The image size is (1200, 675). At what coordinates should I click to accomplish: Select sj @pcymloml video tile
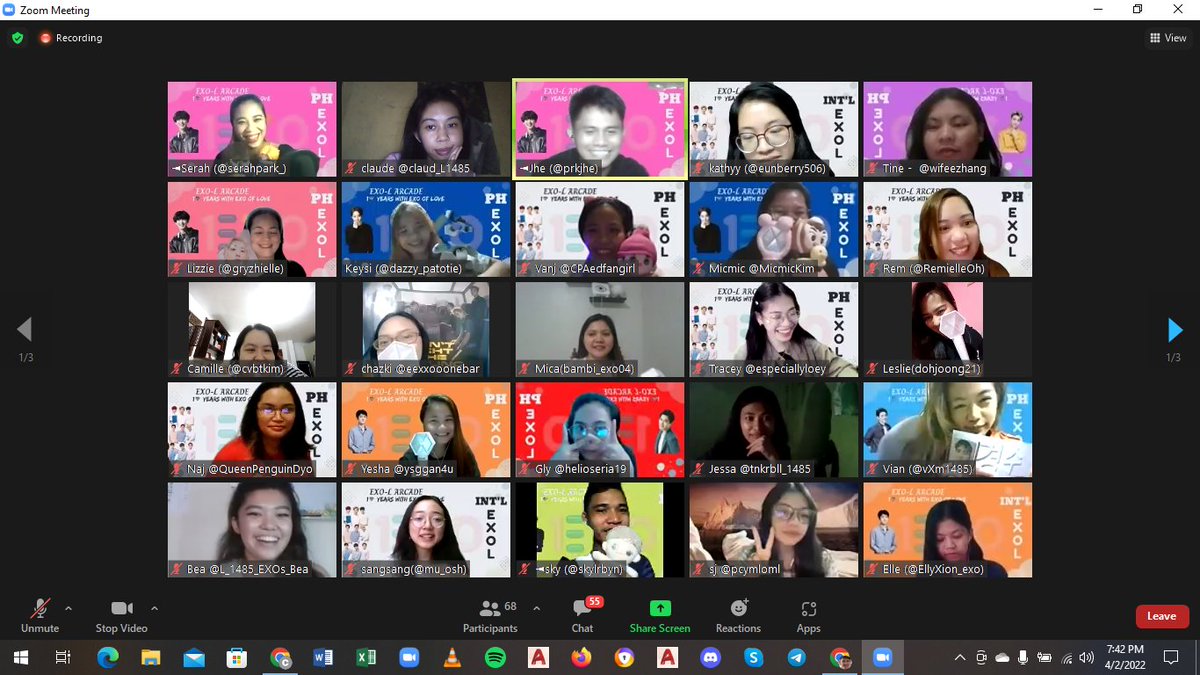pos(774,529)
